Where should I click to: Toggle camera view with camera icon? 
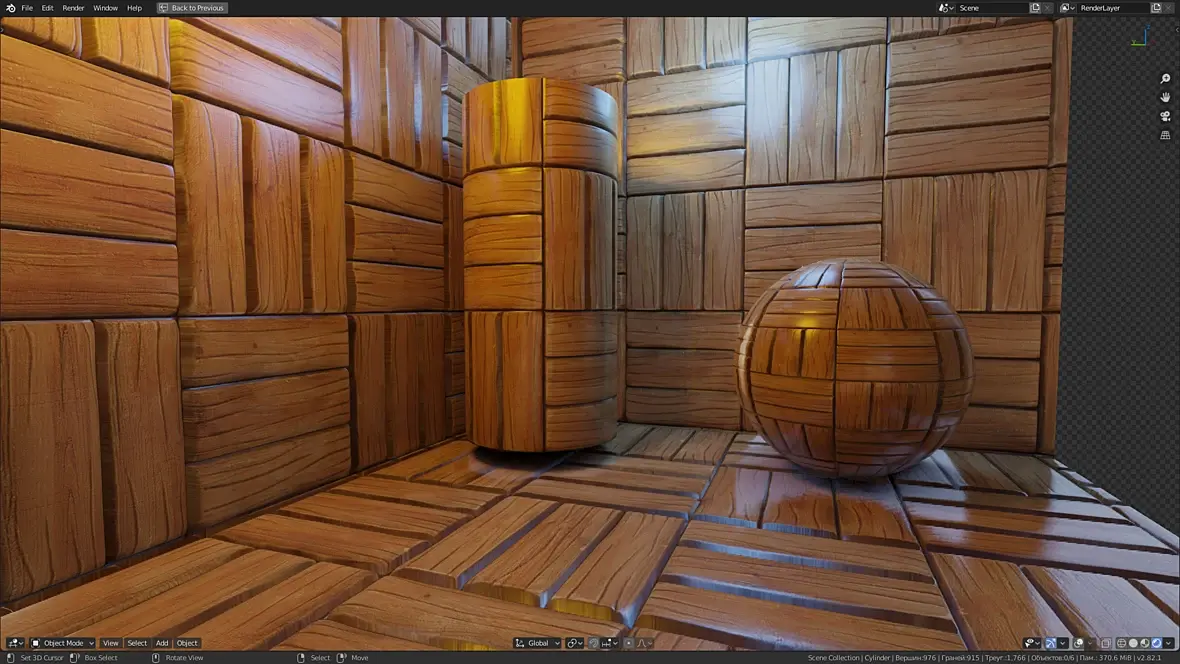point(1165,116)
